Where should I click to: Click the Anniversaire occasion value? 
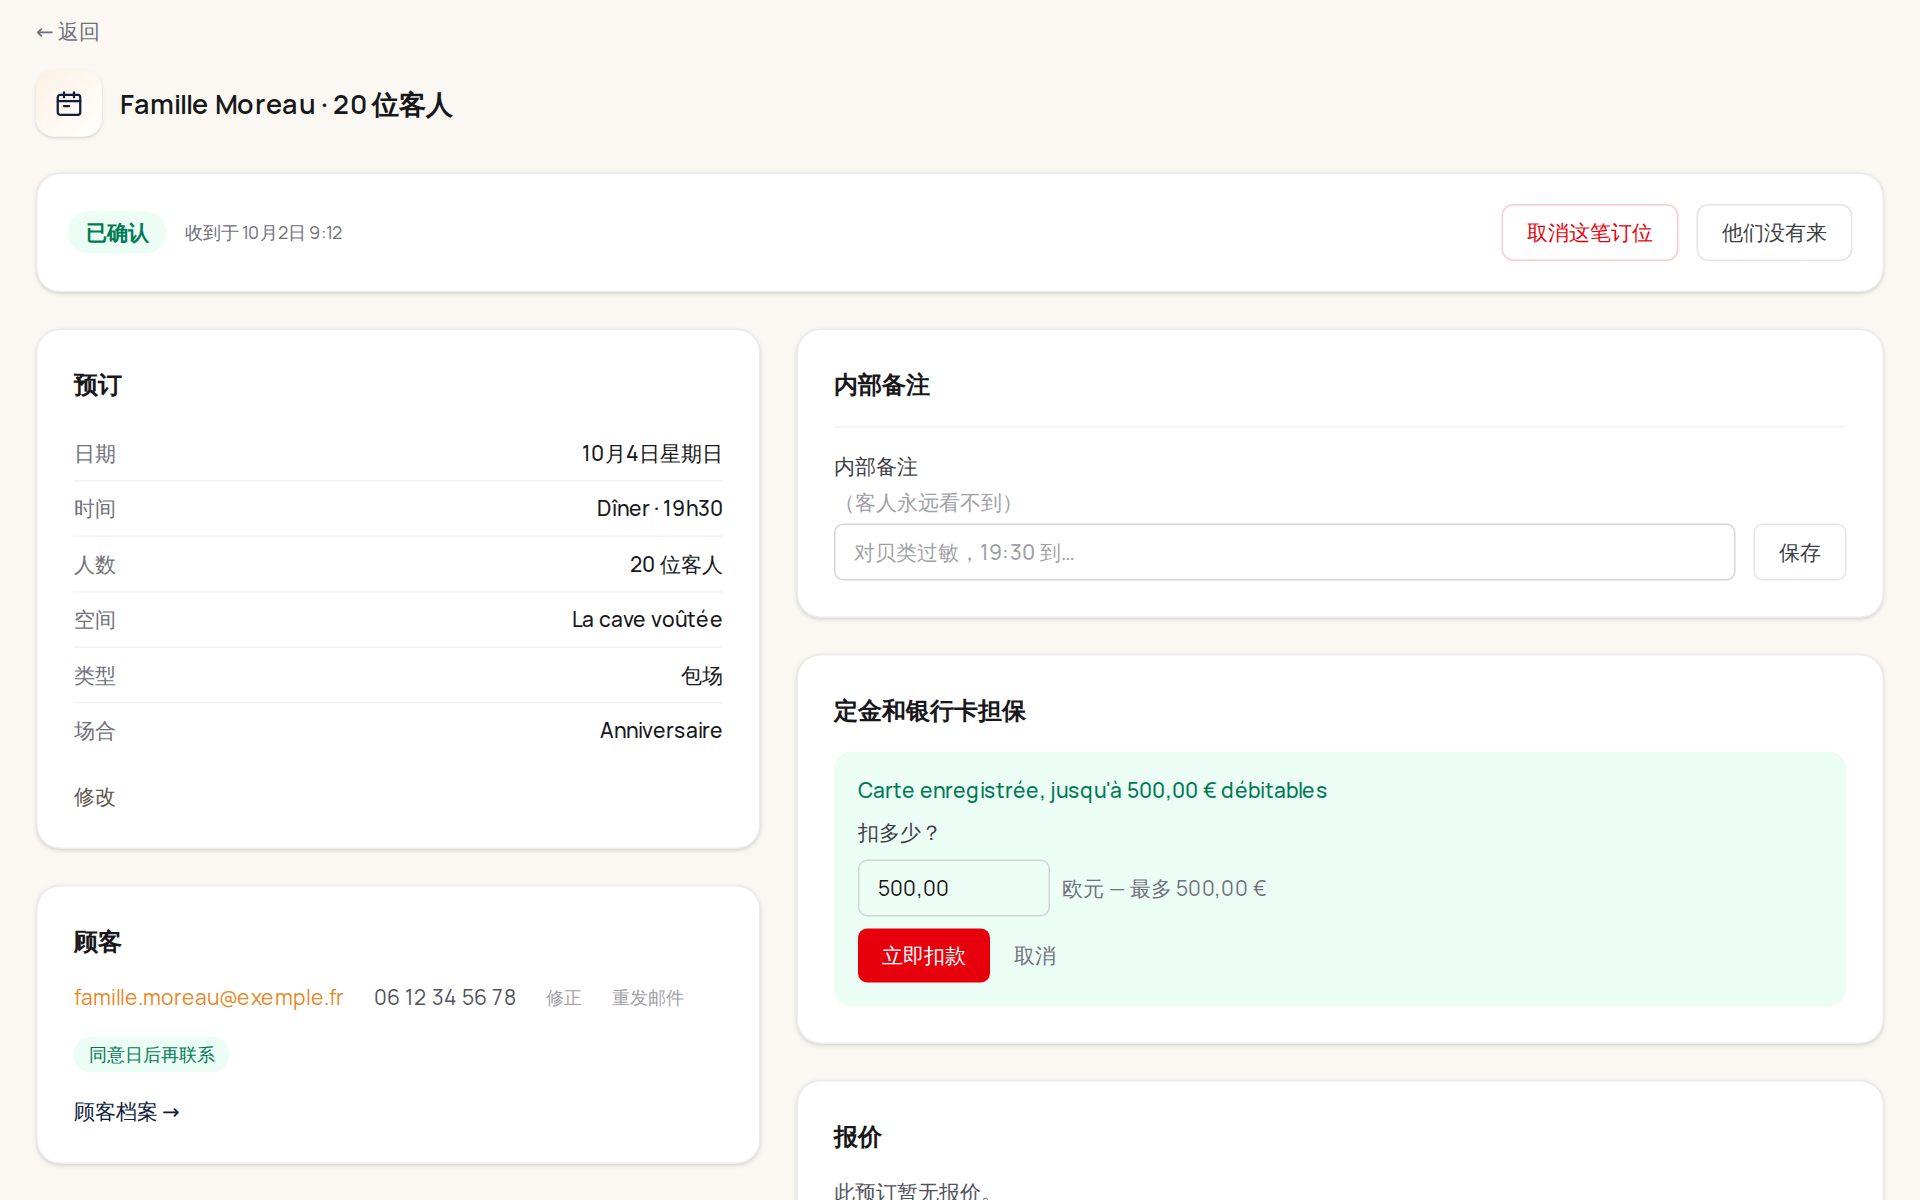[x=661, y=731]
